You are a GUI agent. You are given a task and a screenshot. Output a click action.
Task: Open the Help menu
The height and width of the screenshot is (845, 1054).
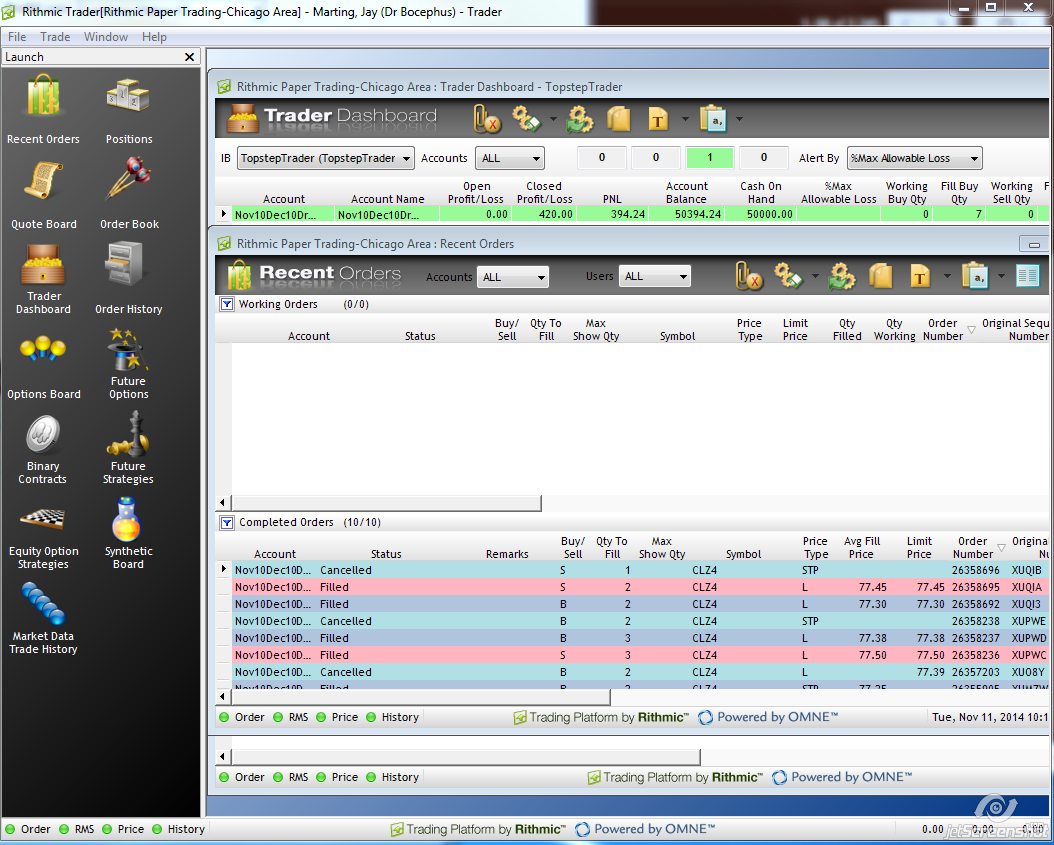click(x=154, y=37)
